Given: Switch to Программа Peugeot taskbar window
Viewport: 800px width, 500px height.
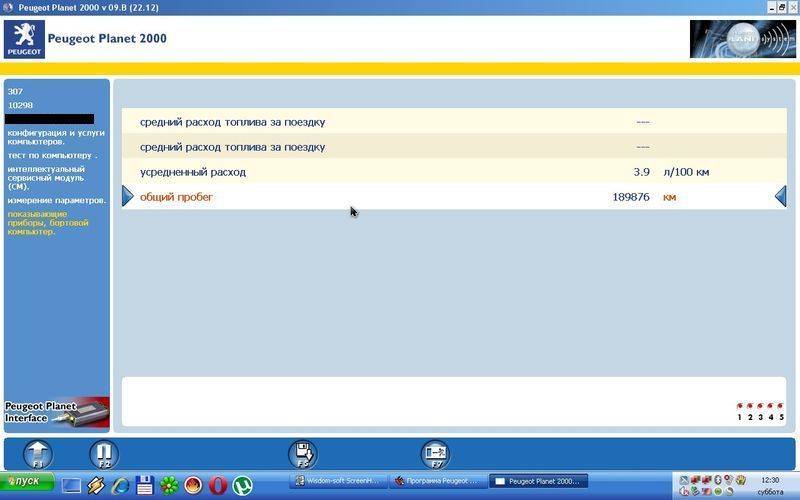Looking at the screenshot, I should pyautogui.click(x=437, y=481).
